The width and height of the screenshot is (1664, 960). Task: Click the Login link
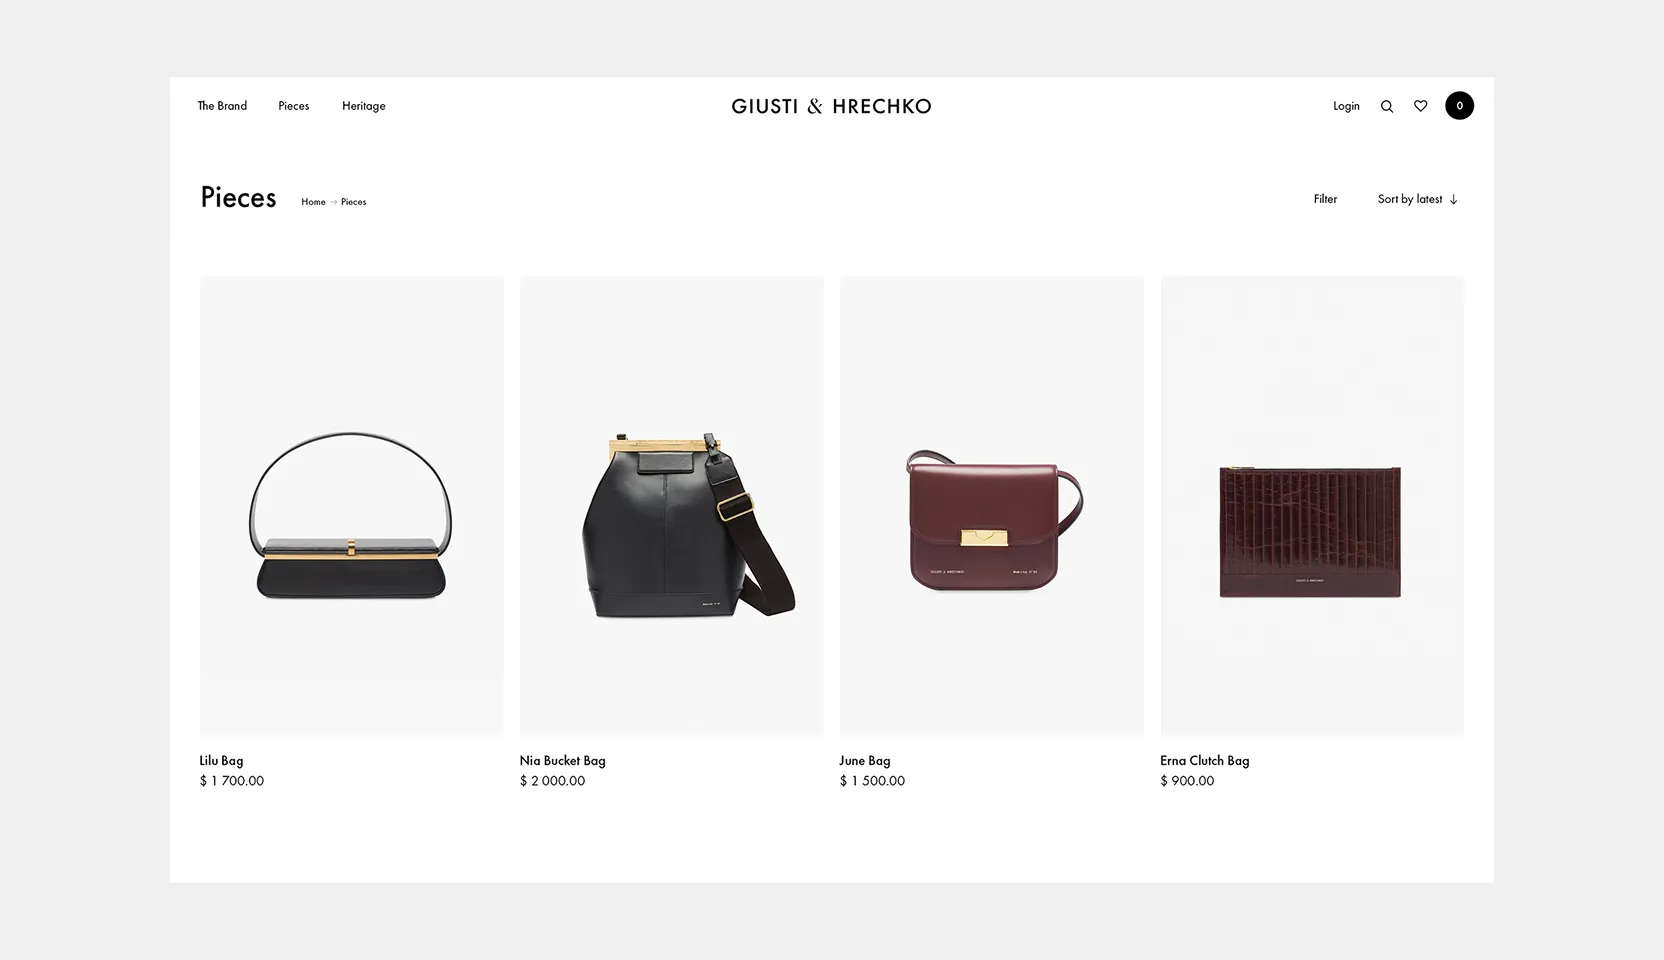click(x=1346, y=106)
